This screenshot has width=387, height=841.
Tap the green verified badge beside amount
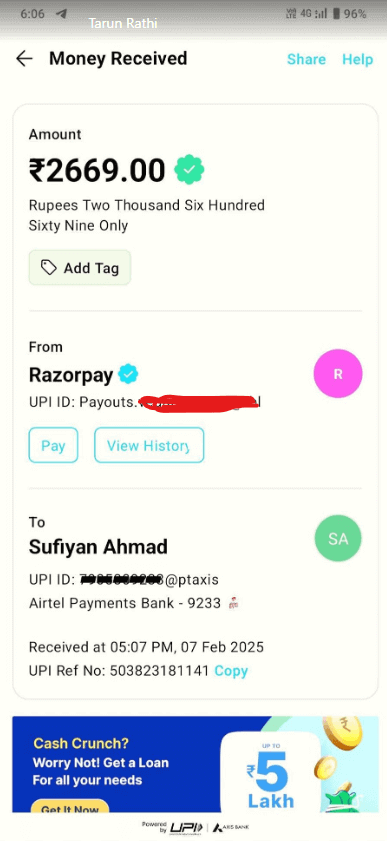[189, 169]
